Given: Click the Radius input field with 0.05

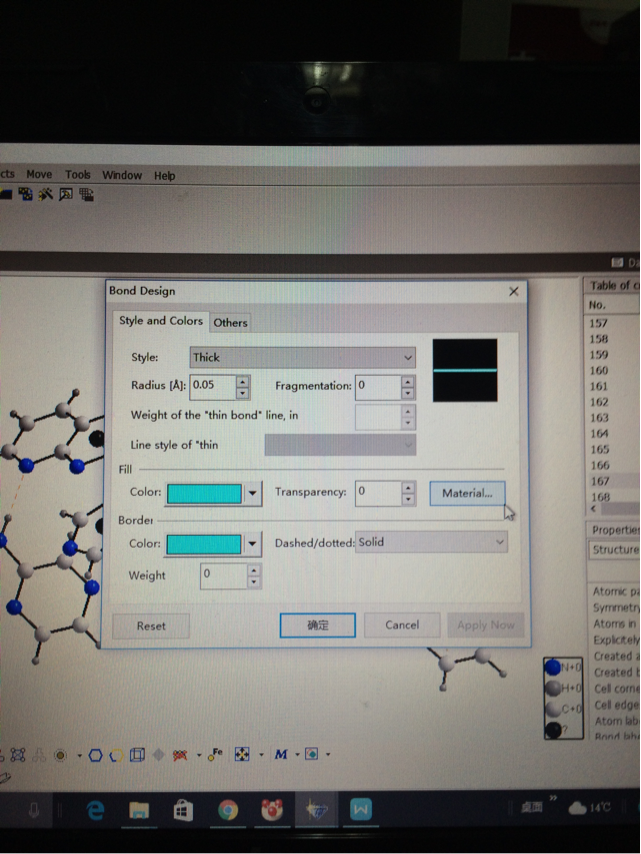Looking at the screenshot, I should 213,386.
